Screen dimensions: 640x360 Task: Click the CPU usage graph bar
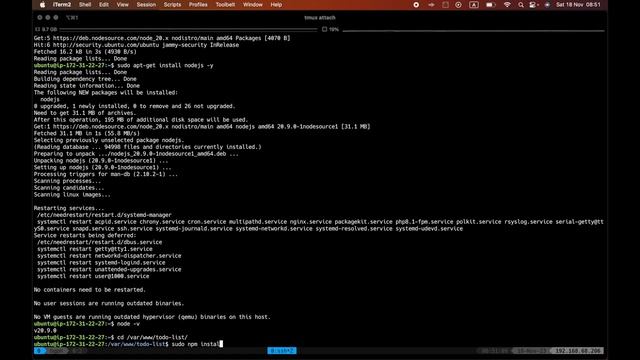(x=473, y=30)
